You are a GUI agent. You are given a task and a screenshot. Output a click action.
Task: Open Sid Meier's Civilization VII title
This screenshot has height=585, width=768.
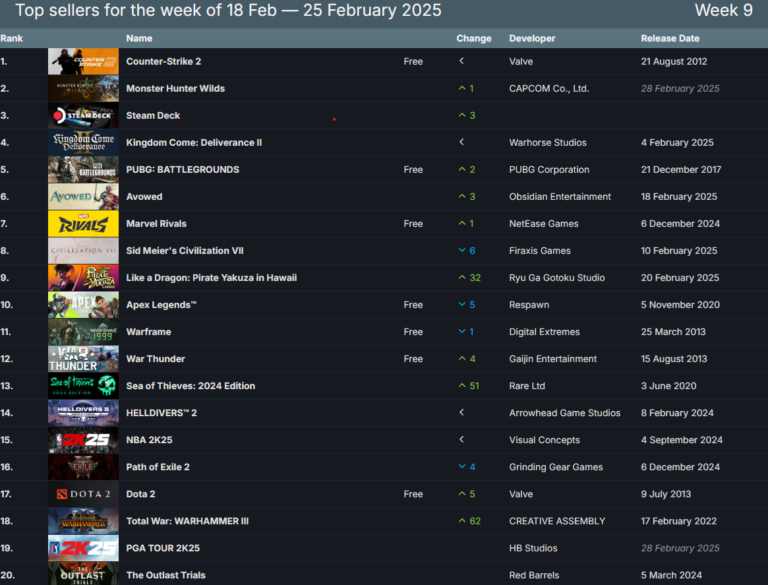(184, 251)
